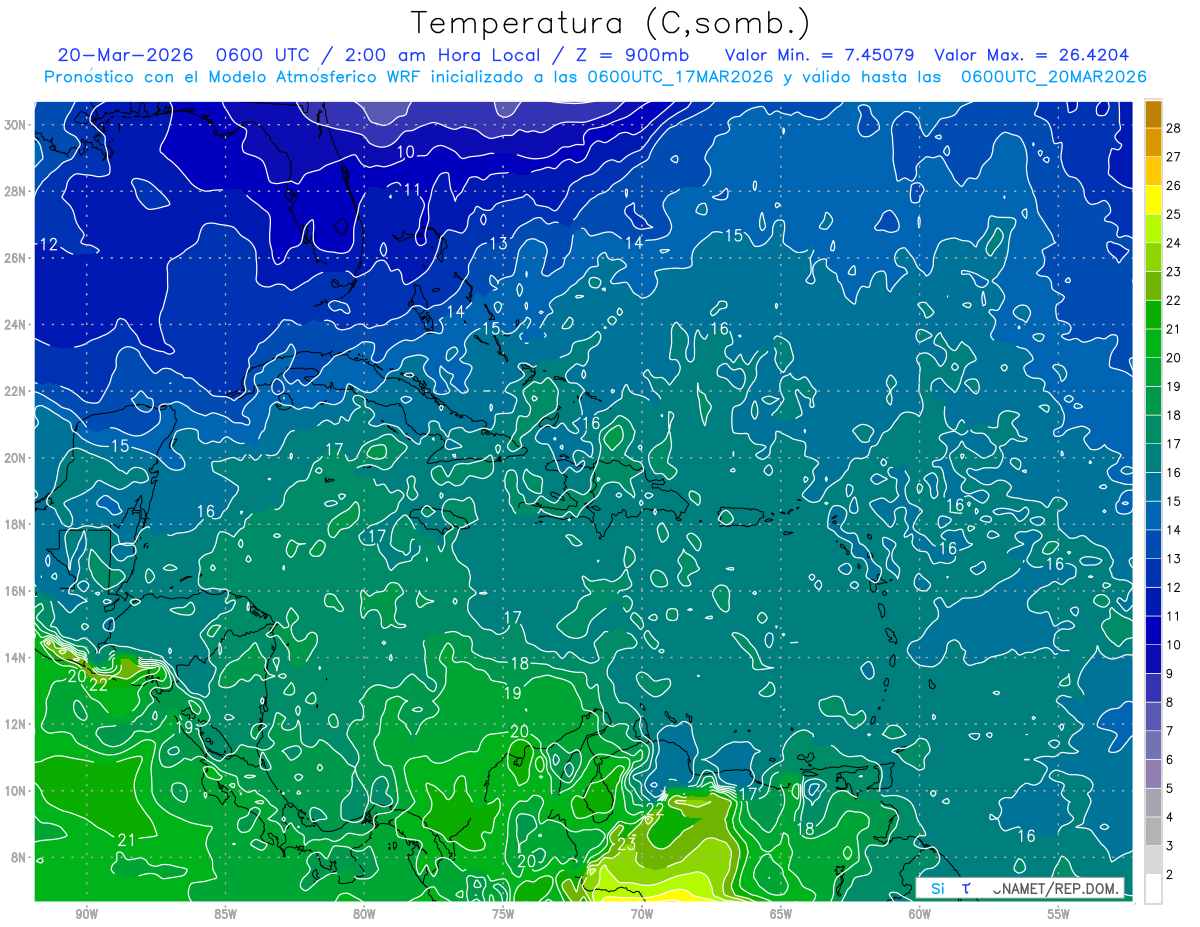Pick the olive green swatch between 22 and 23

coord(1153,286)
